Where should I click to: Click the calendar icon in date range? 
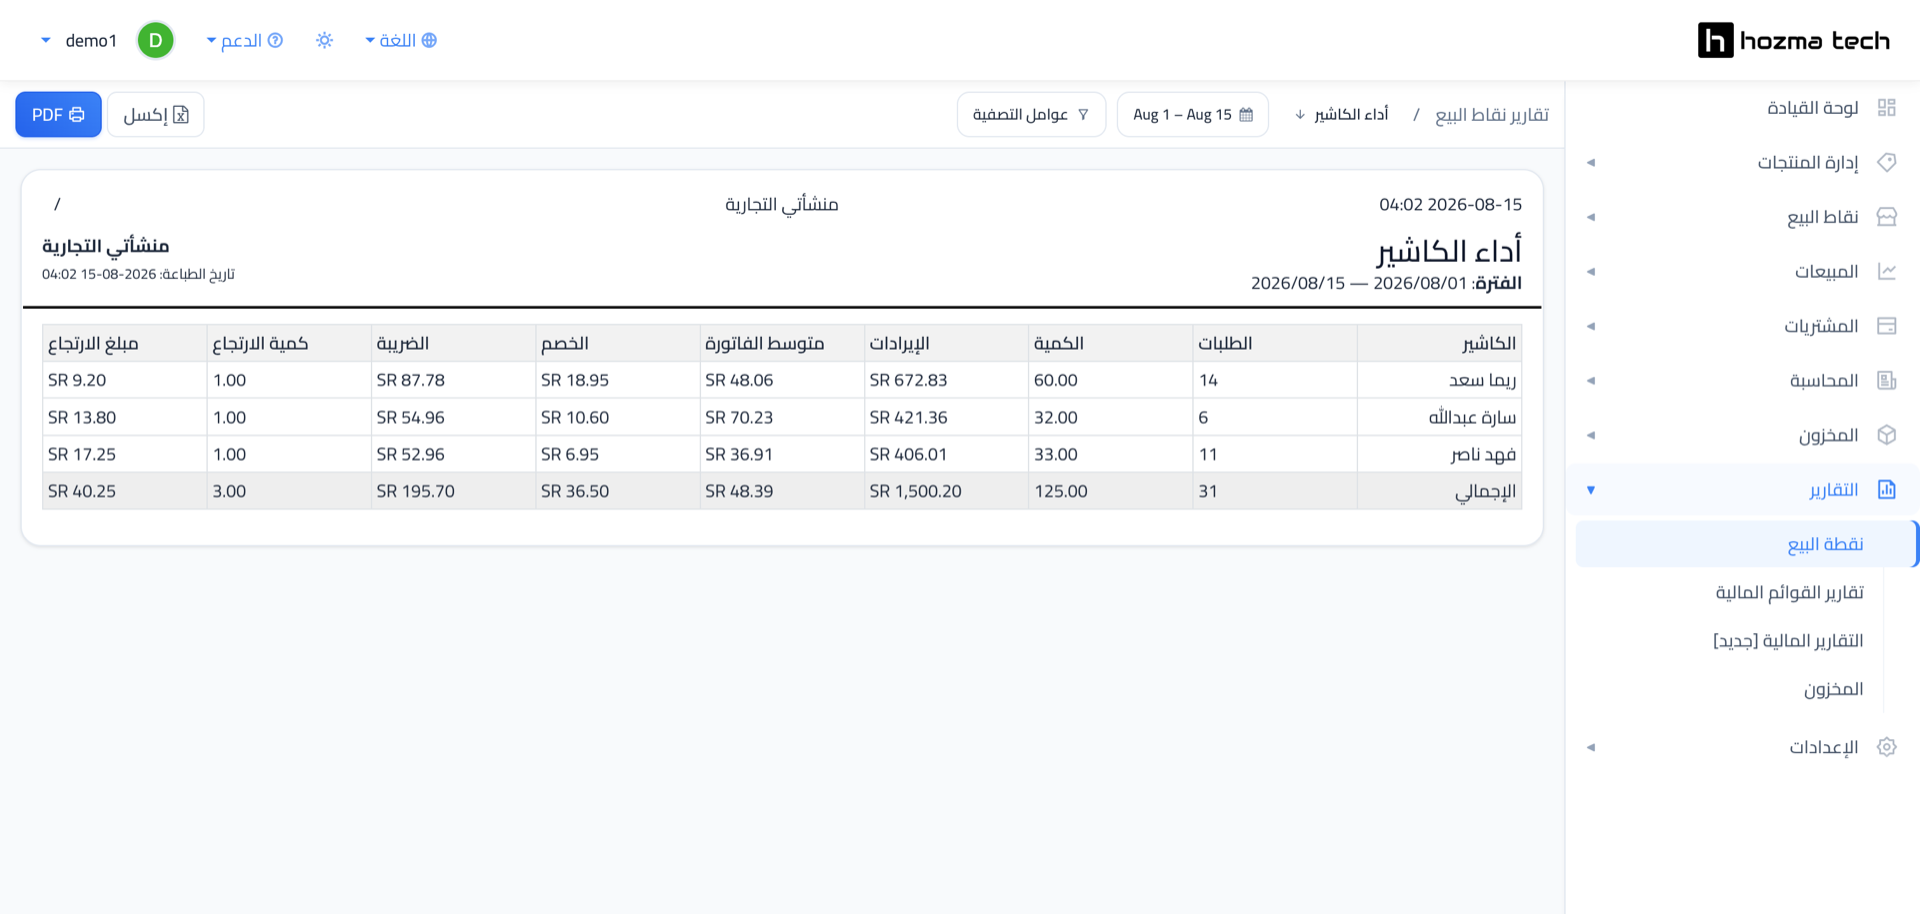tap(1246, 115)
